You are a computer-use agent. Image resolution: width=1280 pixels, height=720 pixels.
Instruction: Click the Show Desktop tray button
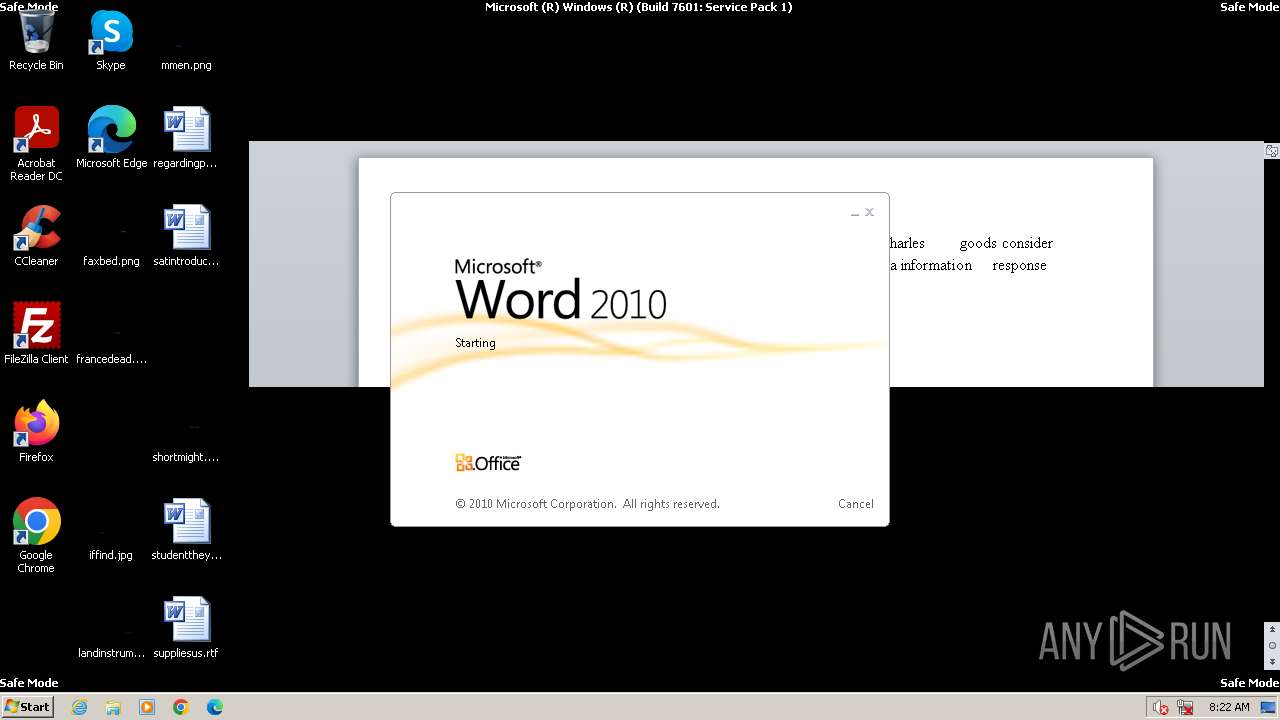[x=1268, y=707]
